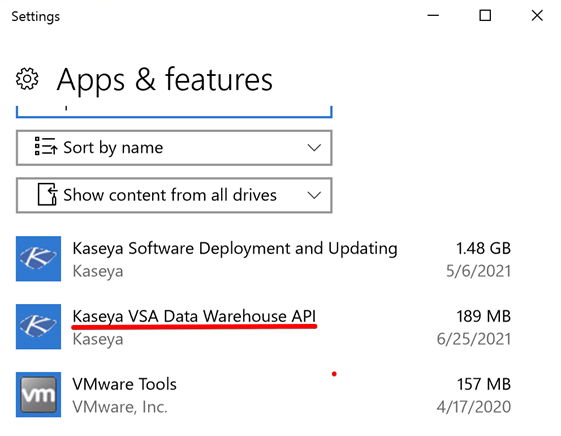Click the 6/25/2021 install date

[474, 339]
